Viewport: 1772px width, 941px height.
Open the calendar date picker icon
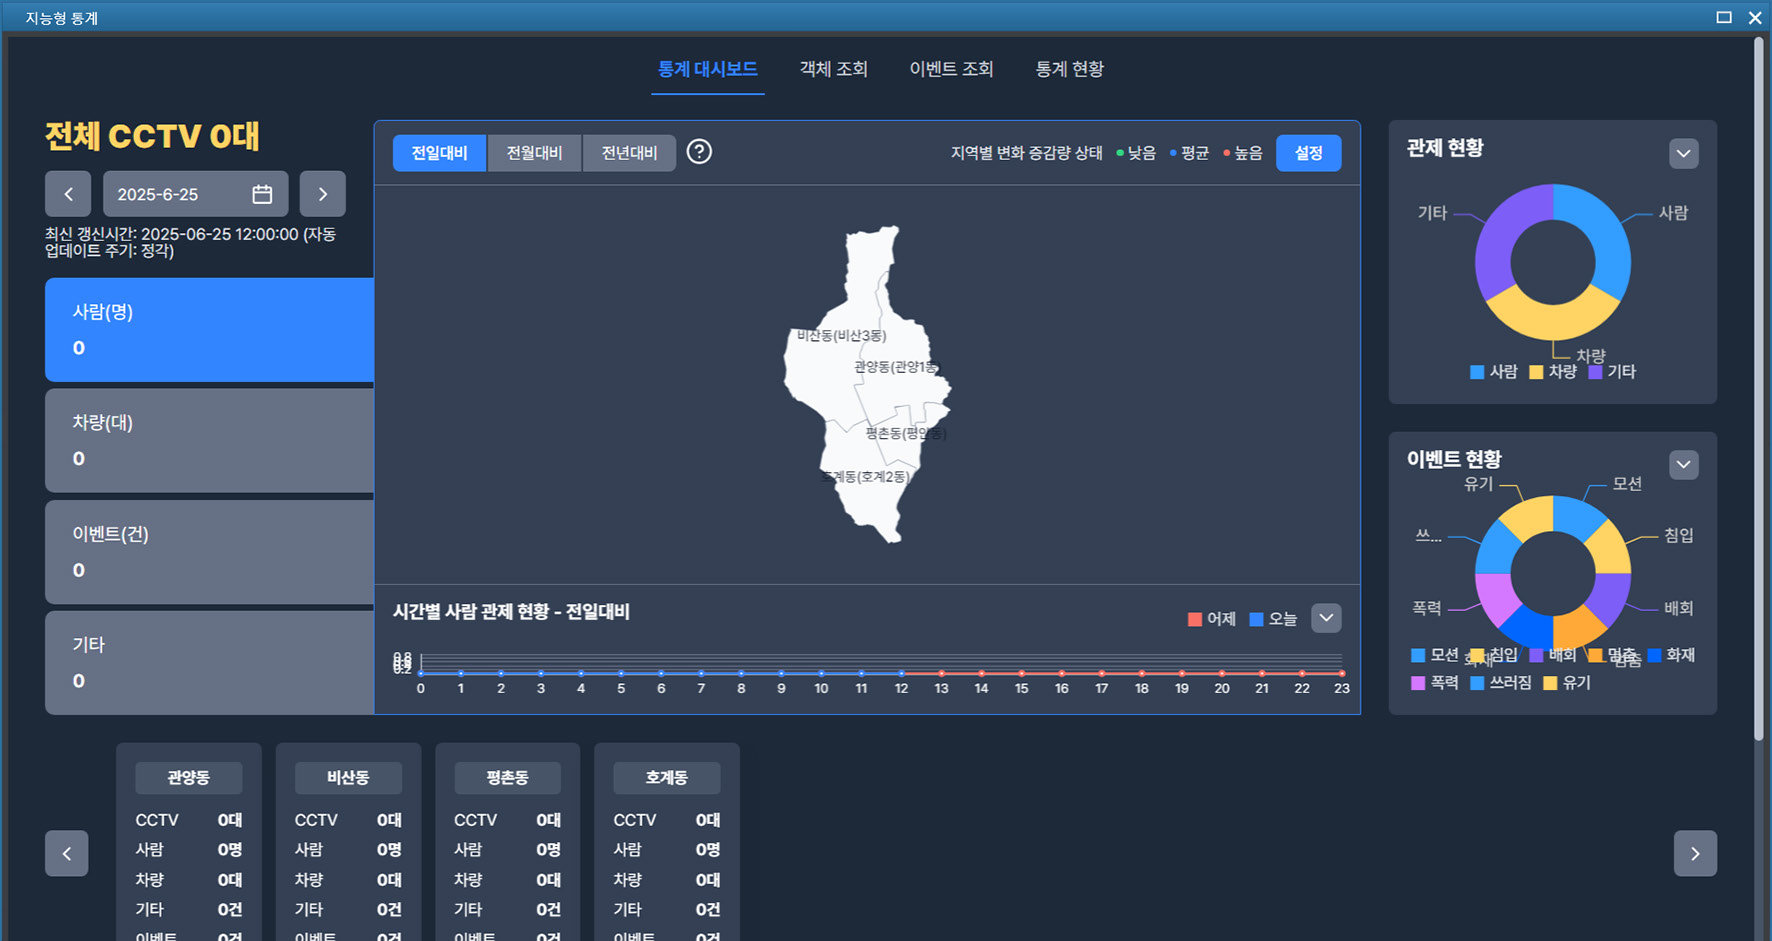point(262,194)
